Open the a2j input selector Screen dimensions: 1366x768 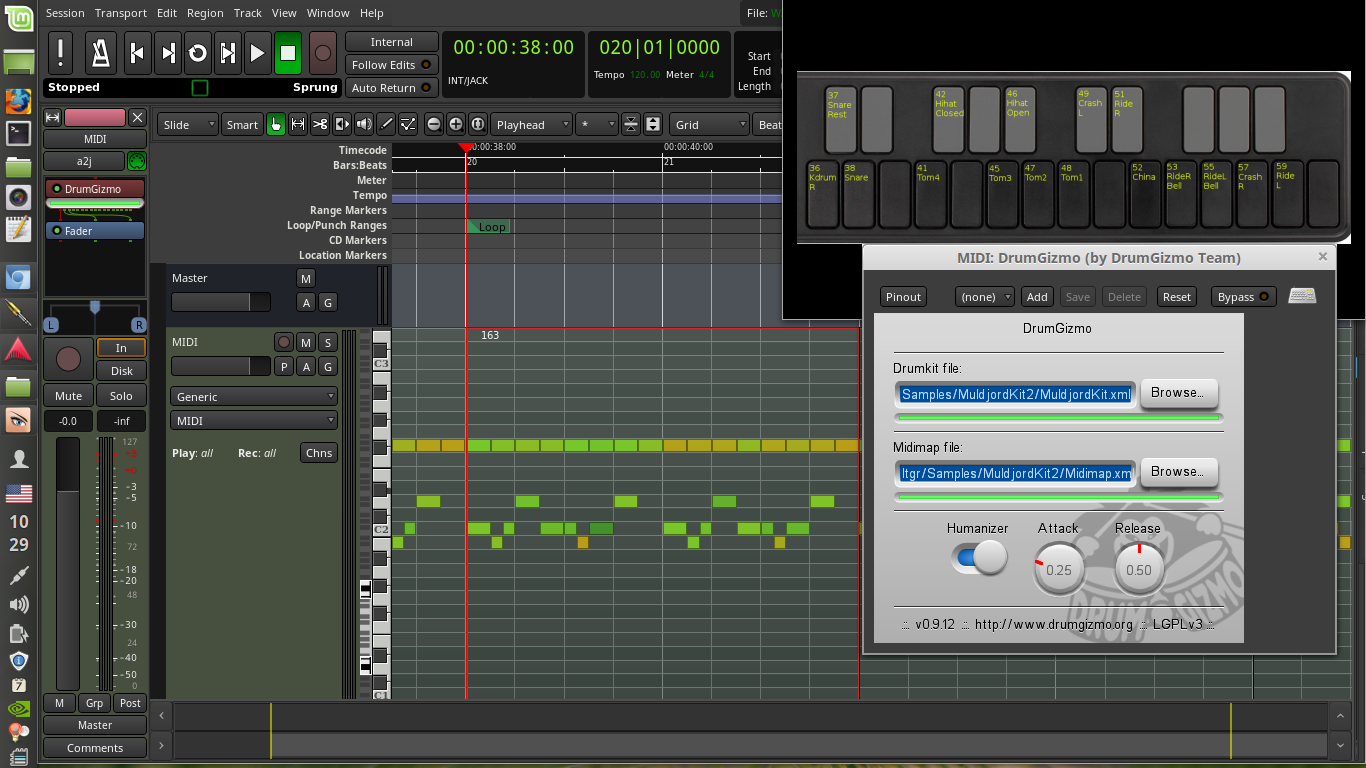click(x=84, y=161)
